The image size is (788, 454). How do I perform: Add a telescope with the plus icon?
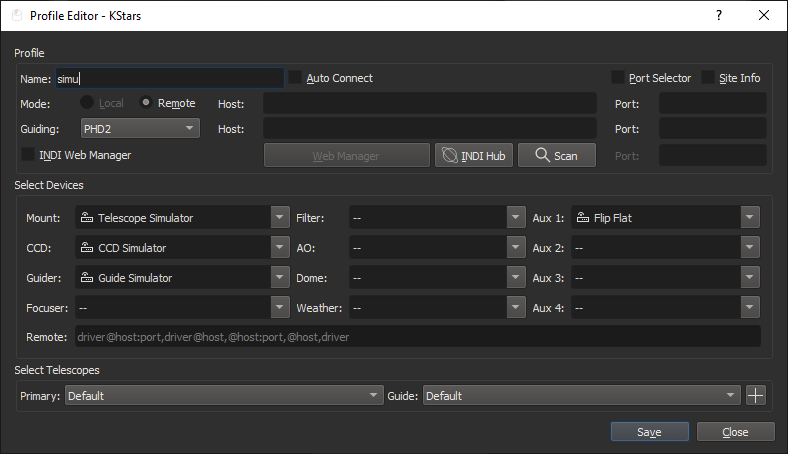pyautogui.click(x=755, y=395)
